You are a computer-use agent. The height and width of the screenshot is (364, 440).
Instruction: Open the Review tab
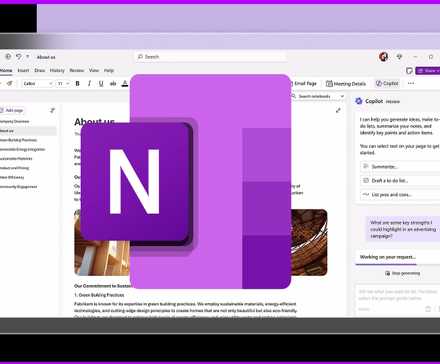click(x=77, y=70)
